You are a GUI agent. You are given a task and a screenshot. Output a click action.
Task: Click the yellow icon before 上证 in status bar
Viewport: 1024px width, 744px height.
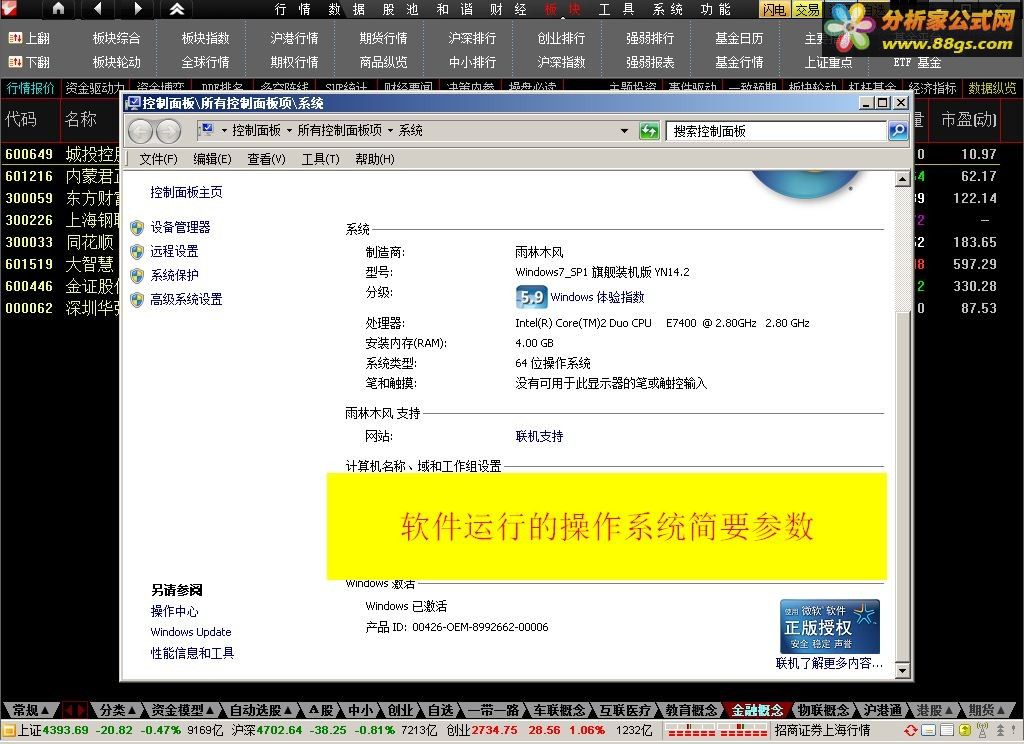coord(8,730)
